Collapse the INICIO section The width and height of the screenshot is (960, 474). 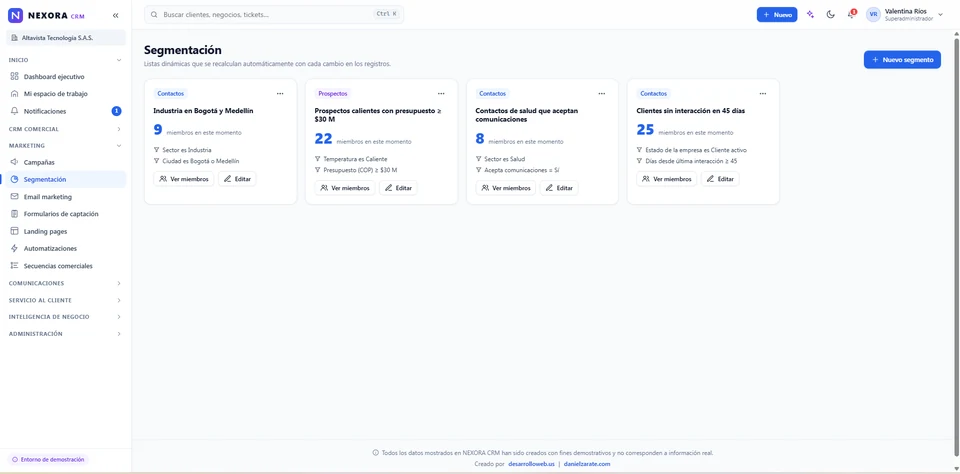tap(66, 60)
